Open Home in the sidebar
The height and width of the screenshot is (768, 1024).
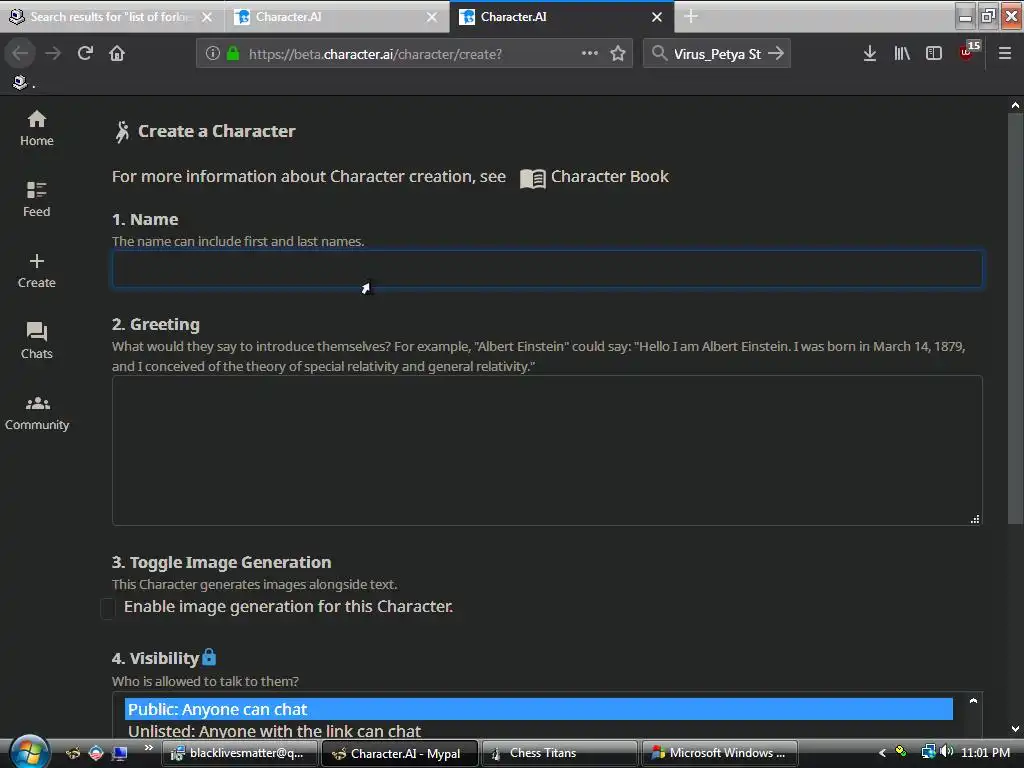click(37, 128)
